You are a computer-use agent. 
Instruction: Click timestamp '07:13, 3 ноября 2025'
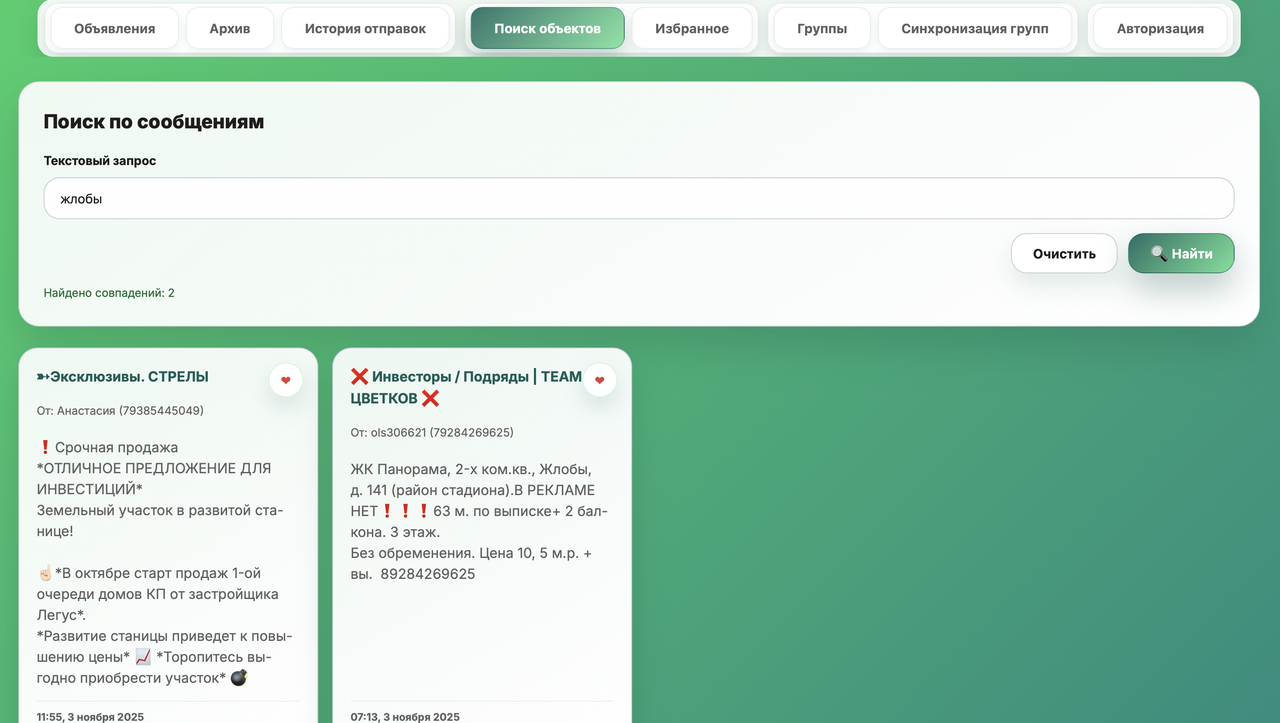tap(405, 717)
